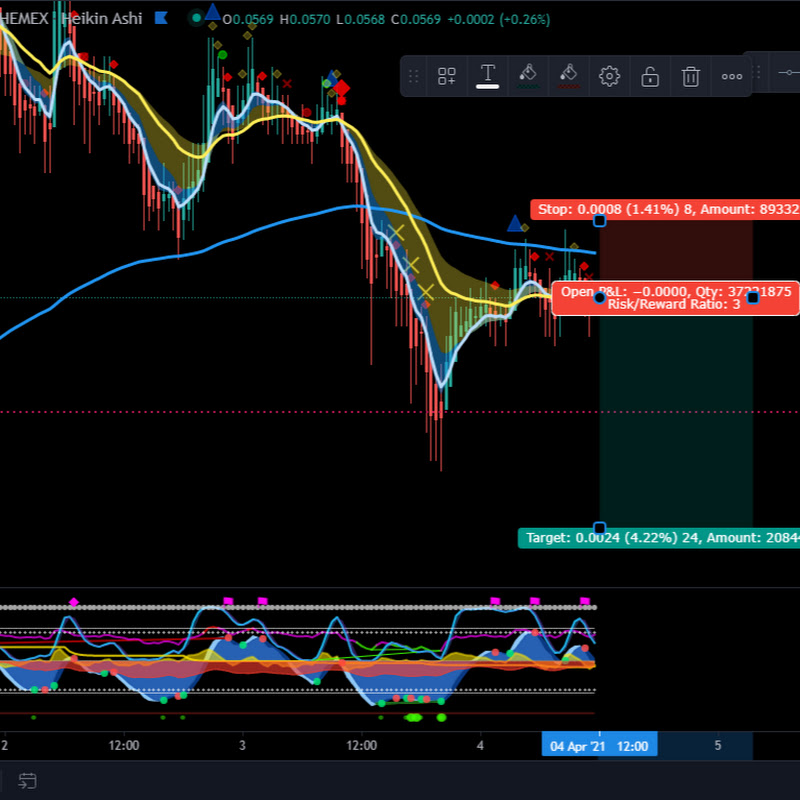Open the templates icon in drawing toolbar

447,76
